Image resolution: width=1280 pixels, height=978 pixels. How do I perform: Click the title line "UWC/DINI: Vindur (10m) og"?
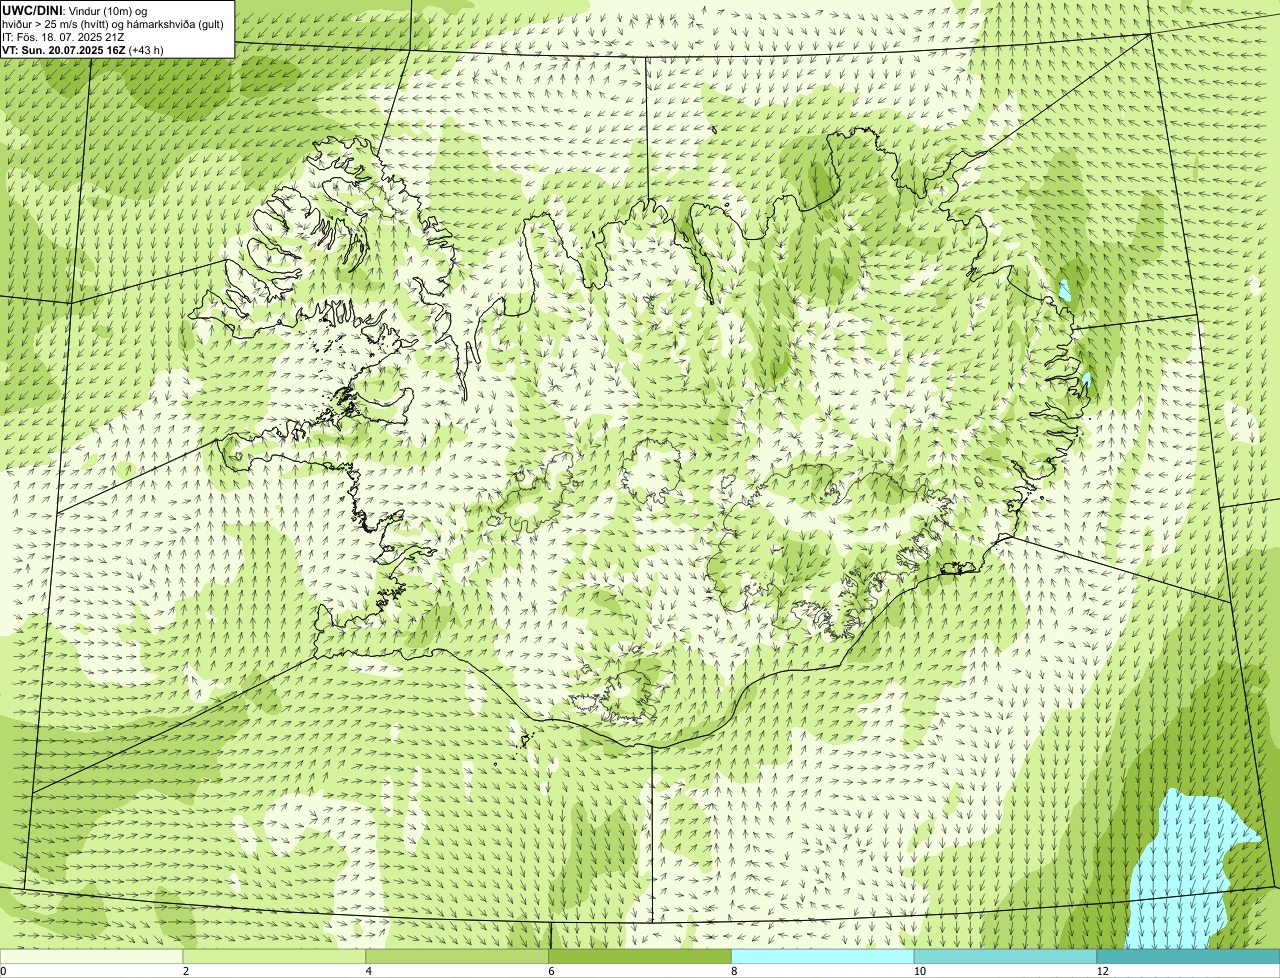pyautogui.click(x=75, y=10)
